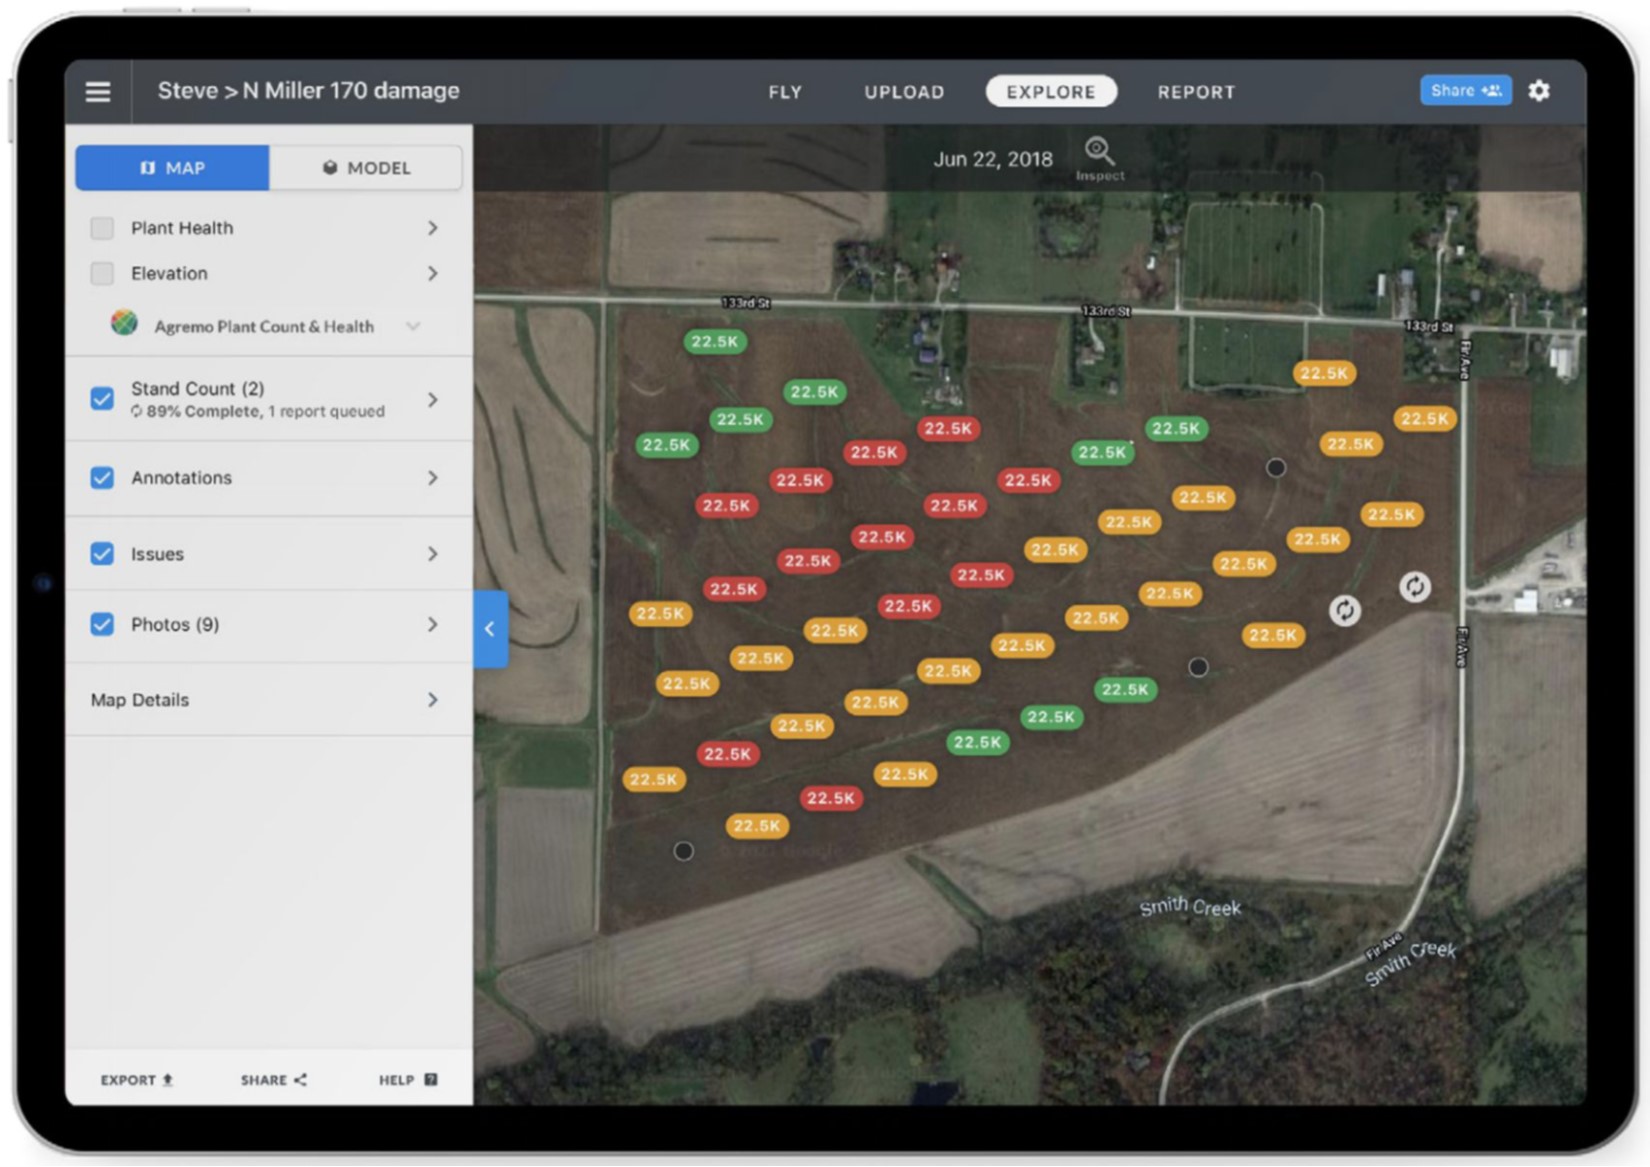Open the Agremo Plant Count dropdown arrow
The image size is (1650, 1167).
tap(413, 326)
